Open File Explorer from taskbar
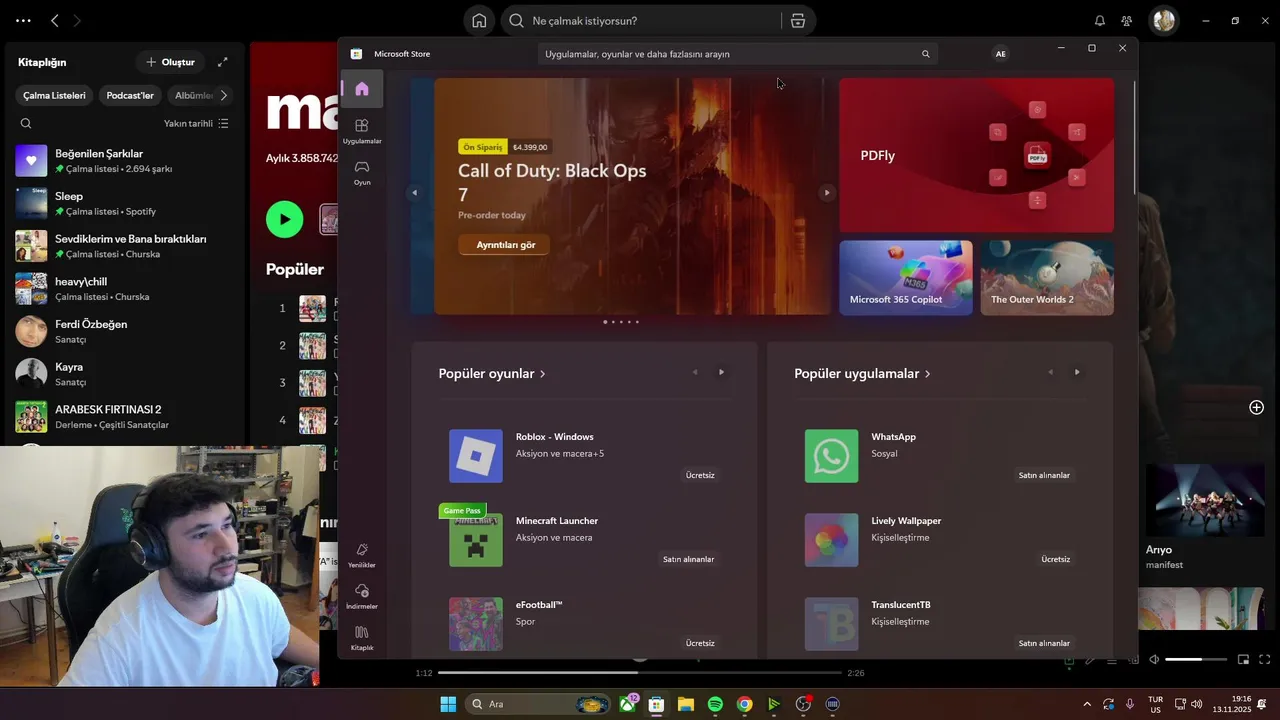Image resolution: width=1280 pixels, height=720 pixels. pyautogui.click(x=686, y=704)
